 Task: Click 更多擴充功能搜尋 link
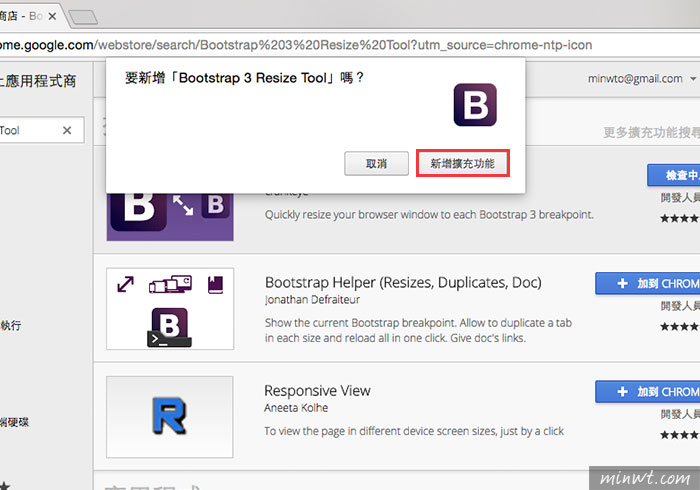[651, 132]
